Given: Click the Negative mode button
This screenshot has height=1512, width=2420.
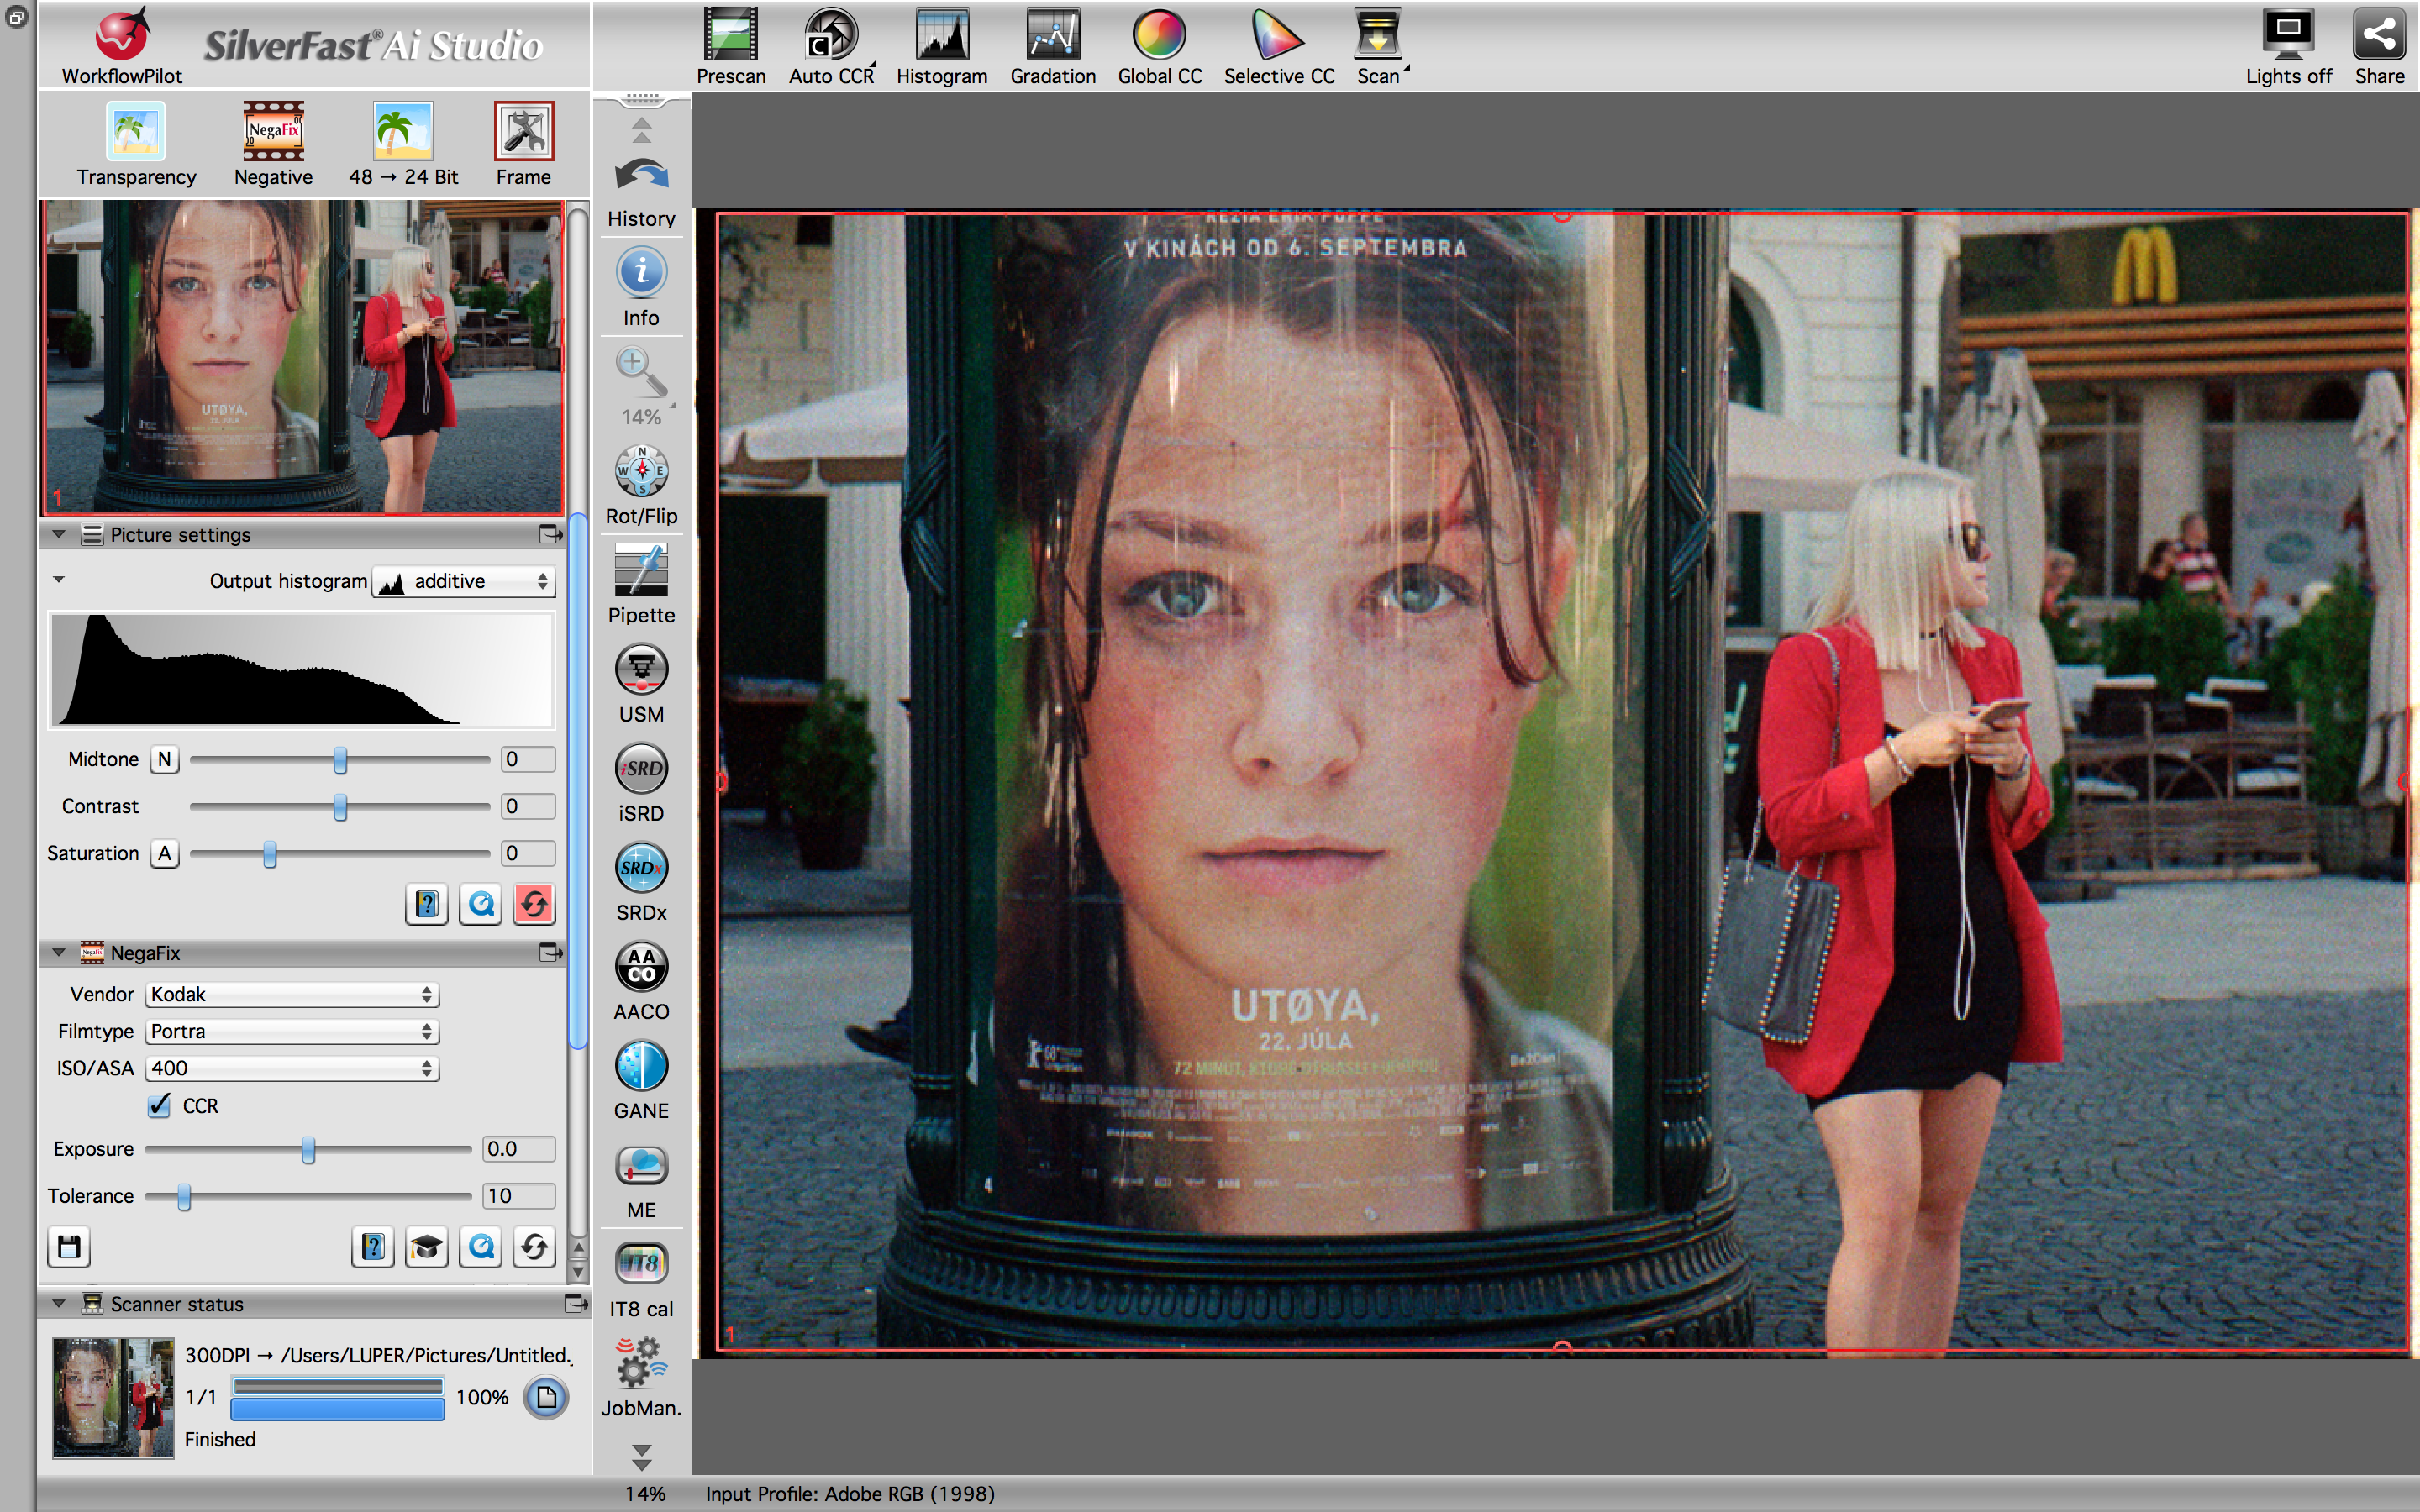Looking at the screenshot, I should pyautogui.click(x=273, y=132).
